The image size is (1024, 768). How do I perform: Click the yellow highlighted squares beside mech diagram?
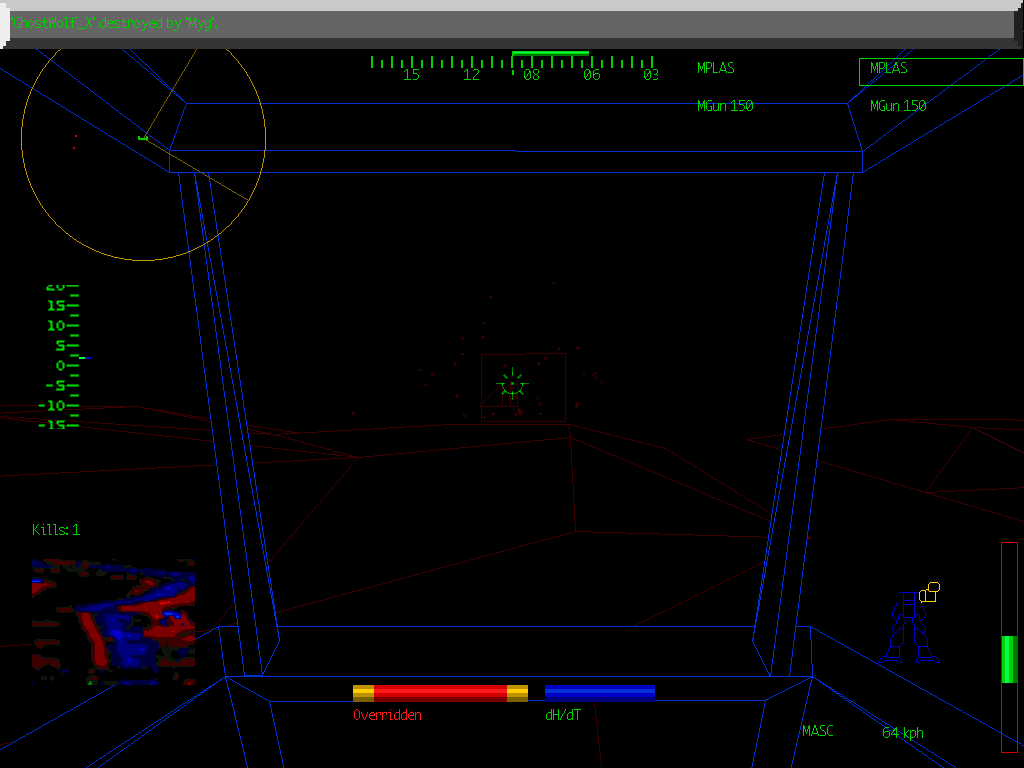[930, 592]
